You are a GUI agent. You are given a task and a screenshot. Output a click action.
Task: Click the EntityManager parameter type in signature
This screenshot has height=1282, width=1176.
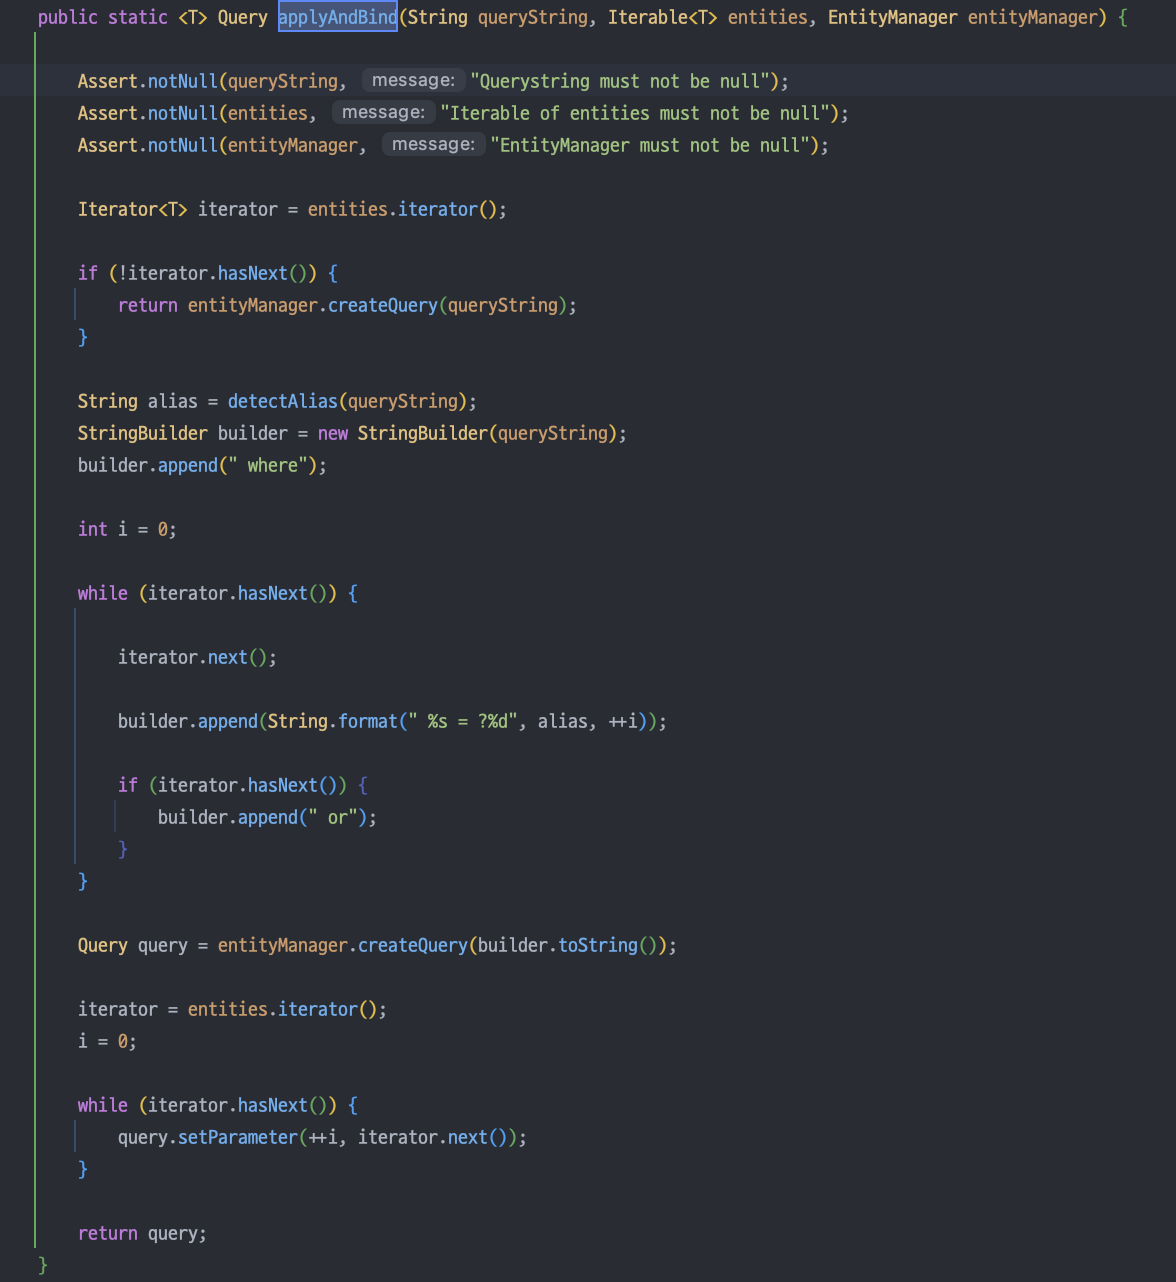892,17
